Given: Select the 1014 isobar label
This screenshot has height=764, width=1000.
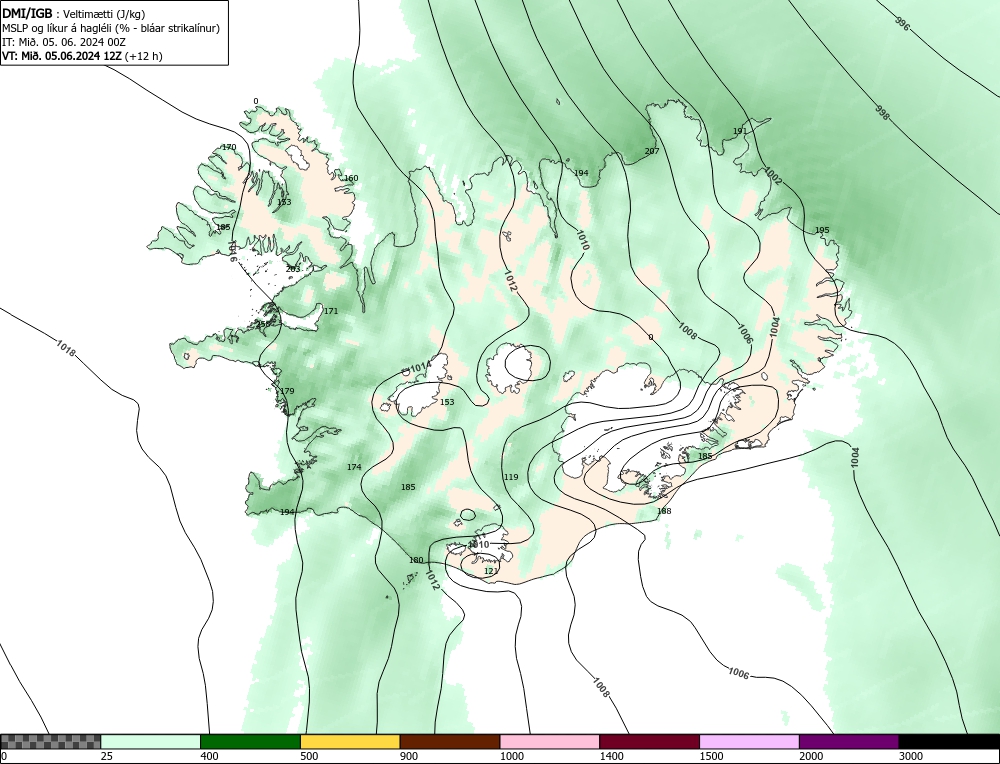Looking at the screenshot, I should [420, 368].
